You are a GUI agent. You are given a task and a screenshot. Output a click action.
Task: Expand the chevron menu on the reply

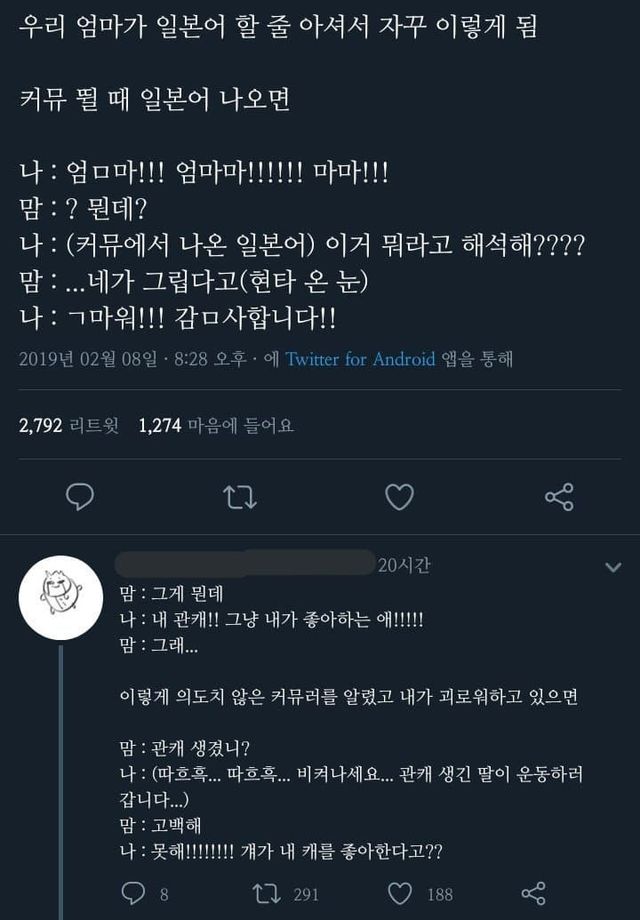coord(614,568)
